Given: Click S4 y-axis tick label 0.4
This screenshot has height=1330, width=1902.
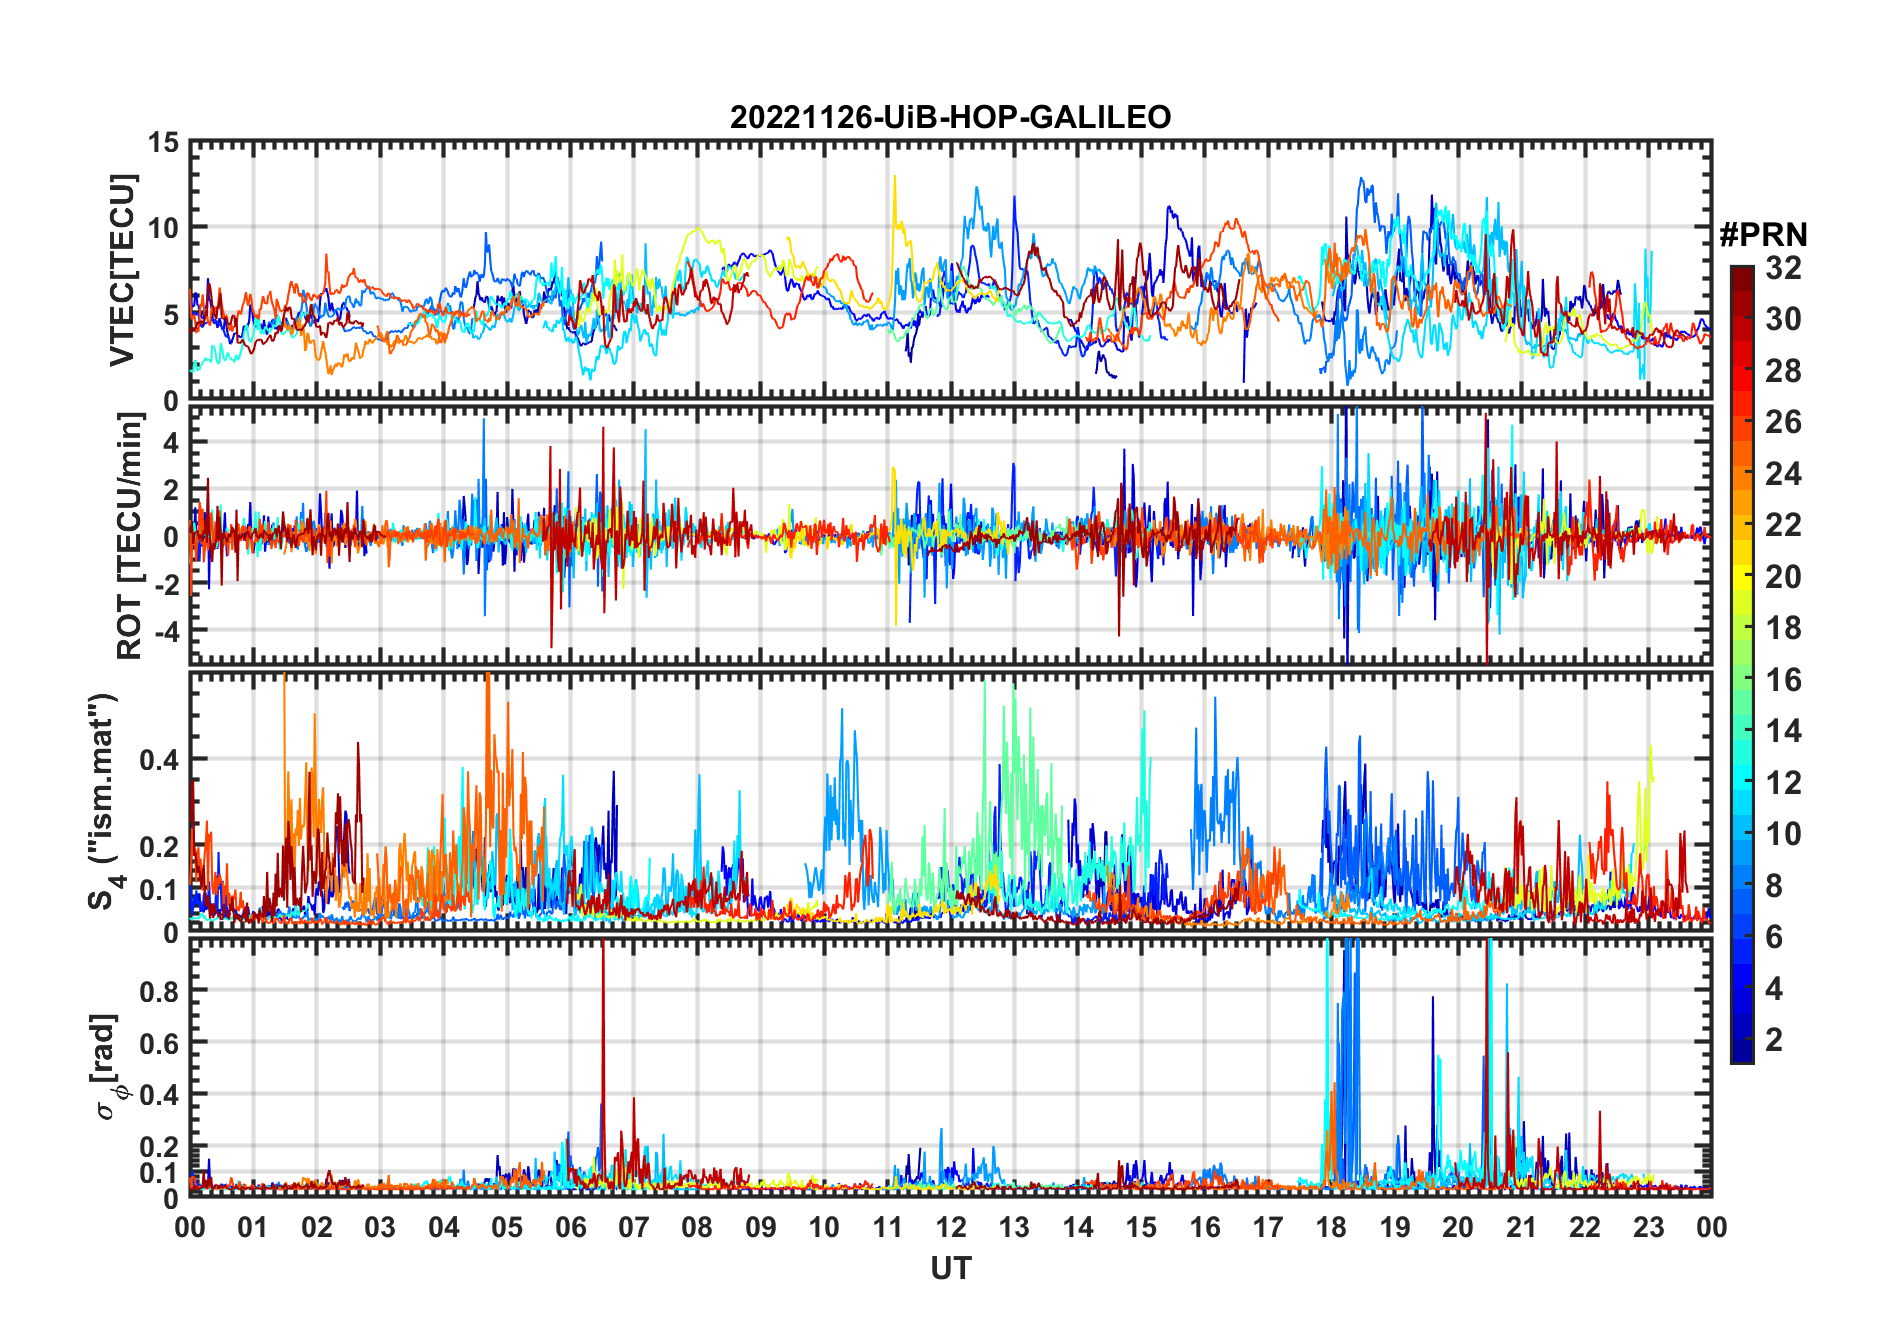Looking at the screenshot, I should tap(159, 760).
